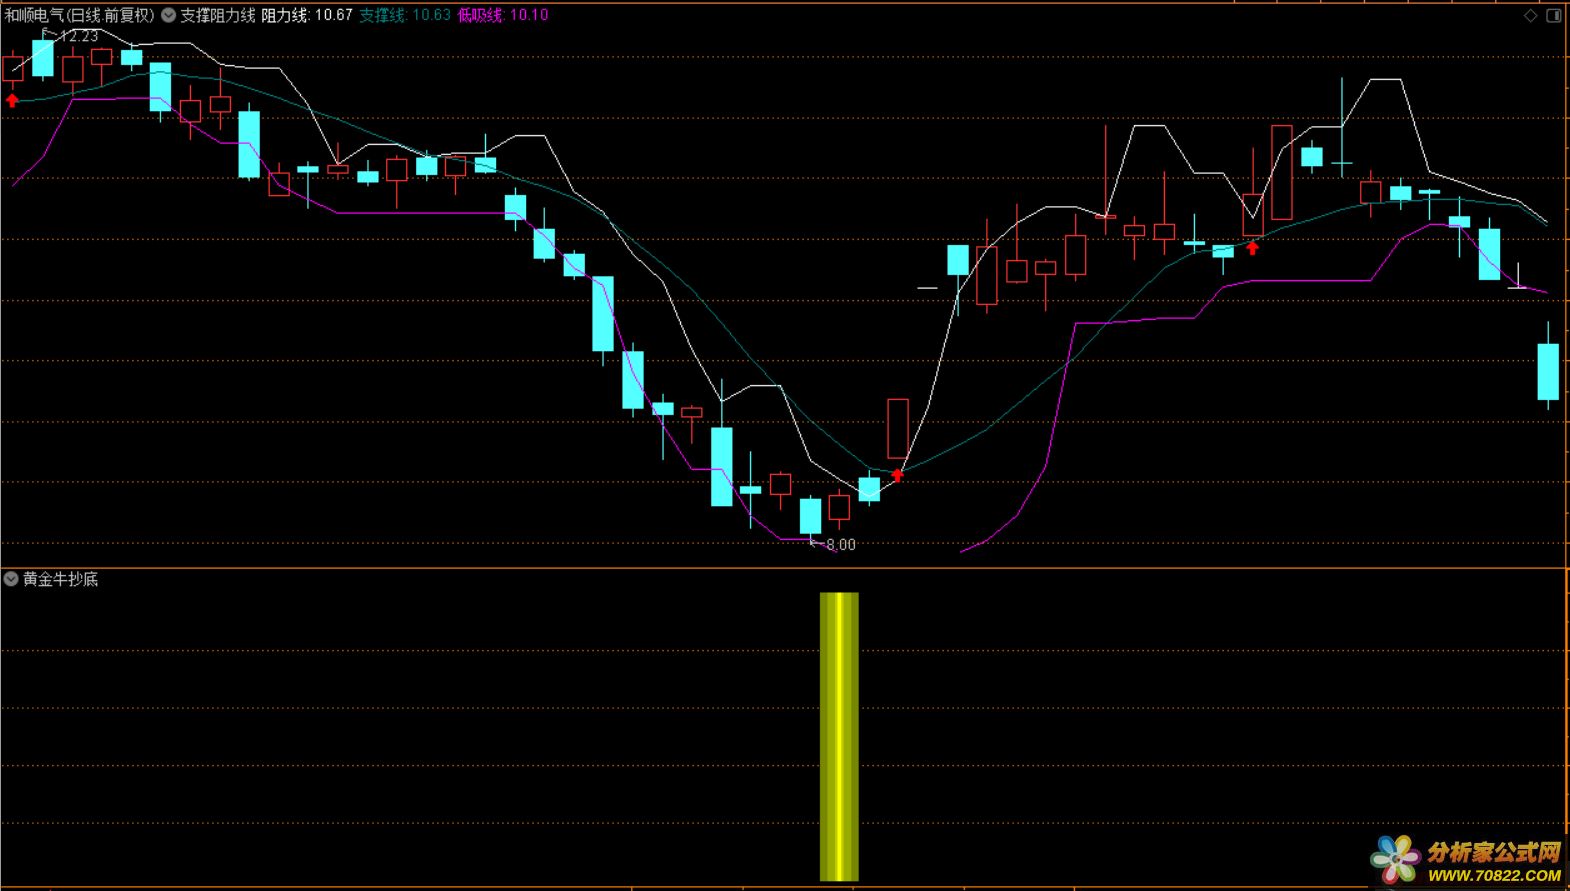Click the red buy arrow at chart's far left
This screenshot has width=1570, height=891.
pos(12,100)
